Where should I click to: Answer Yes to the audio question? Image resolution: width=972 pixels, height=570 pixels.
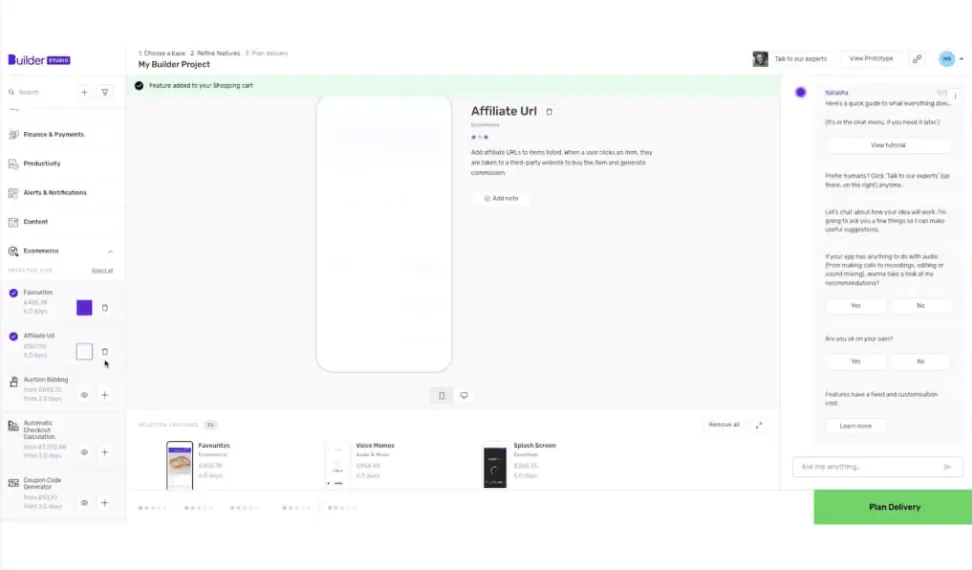pos(855,305)
